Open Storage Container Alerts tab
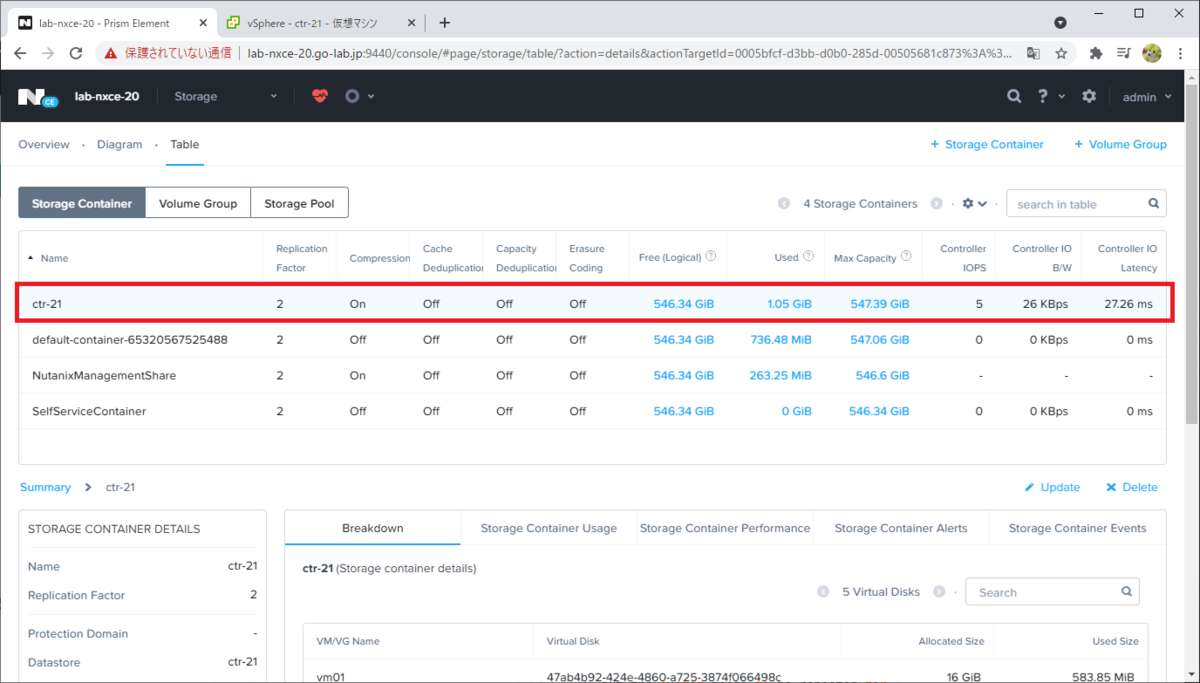Screen dimensions: 1200x683 coord(901,528)
